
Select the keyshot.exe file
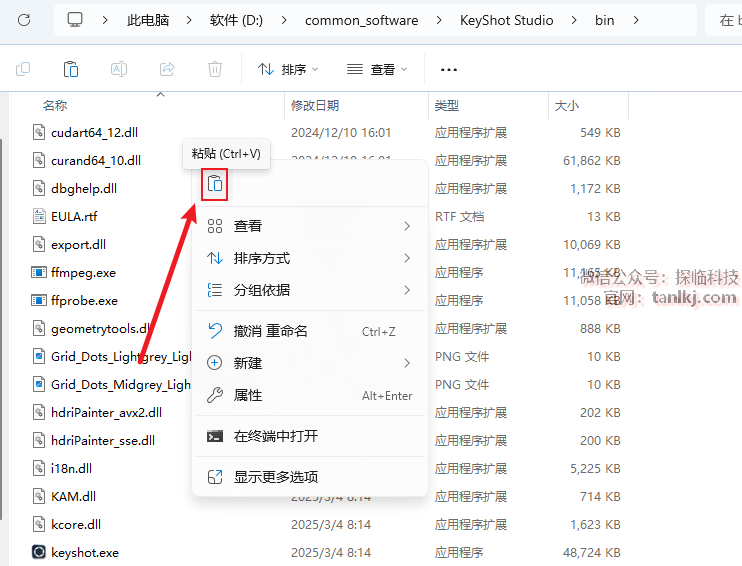(x=84, y=552)
